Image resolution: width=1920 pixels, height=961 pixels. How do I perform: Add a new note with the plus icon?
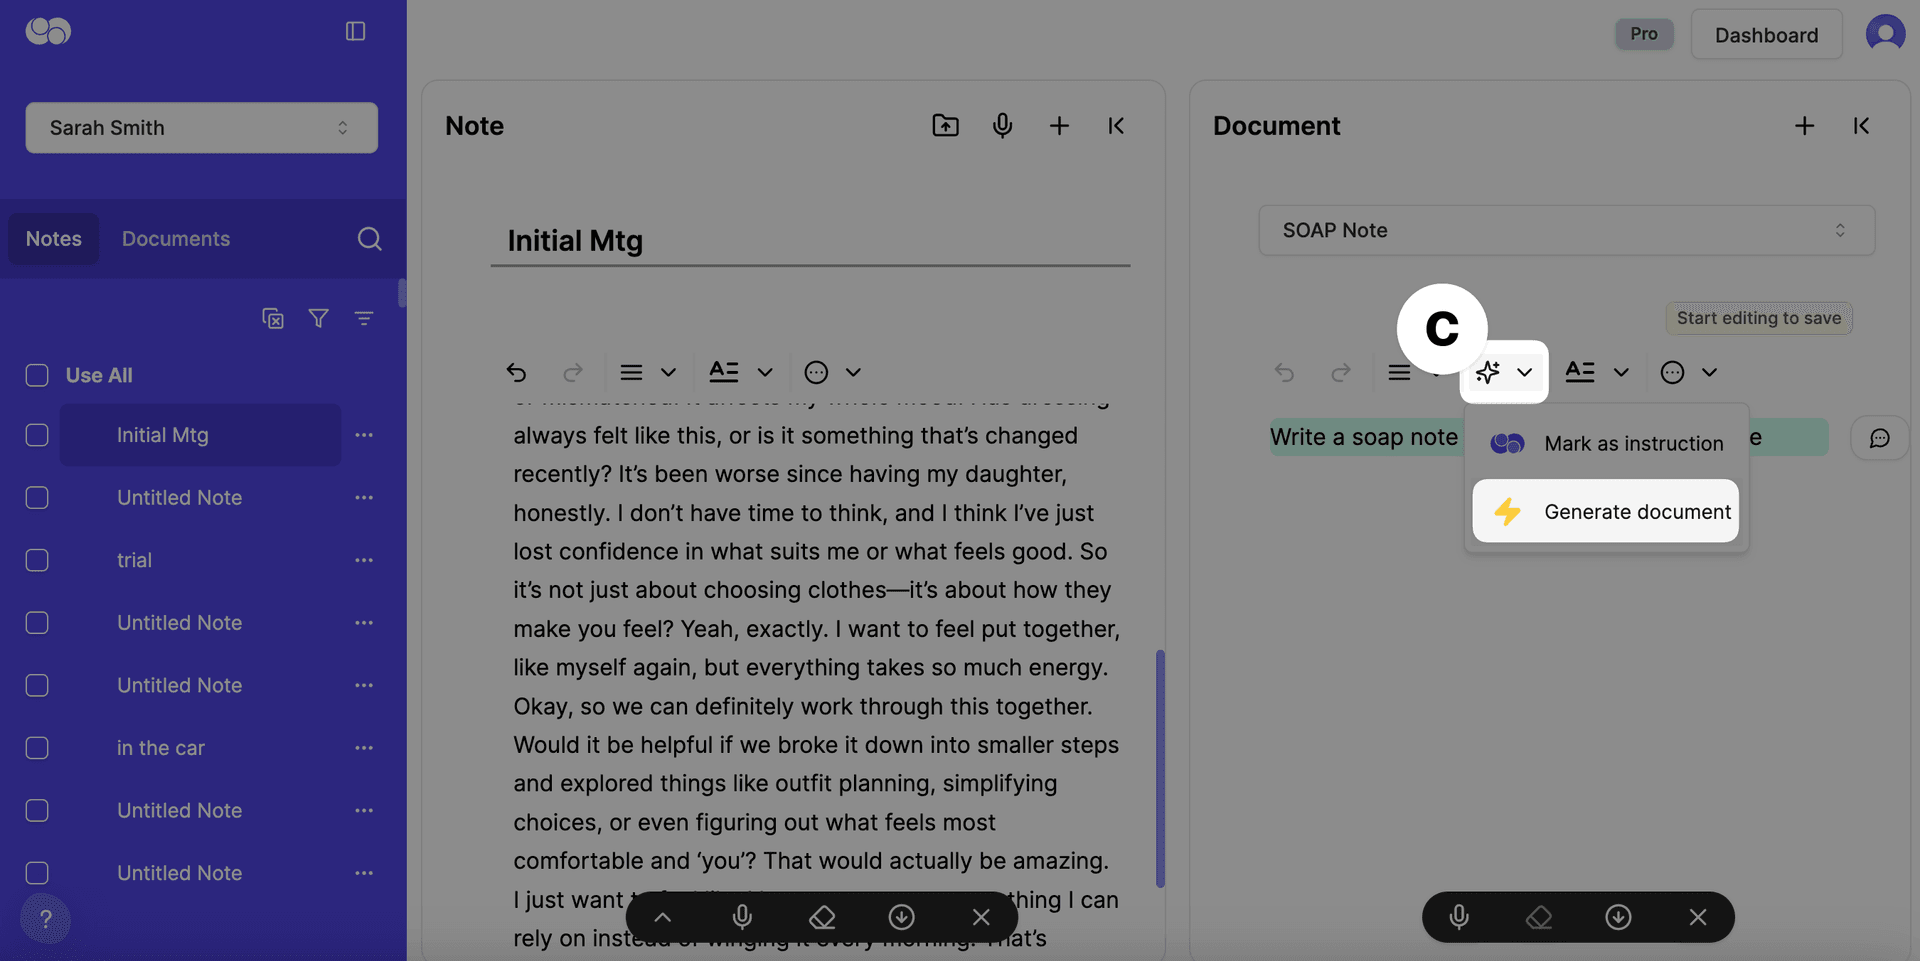pos(1059,125)
